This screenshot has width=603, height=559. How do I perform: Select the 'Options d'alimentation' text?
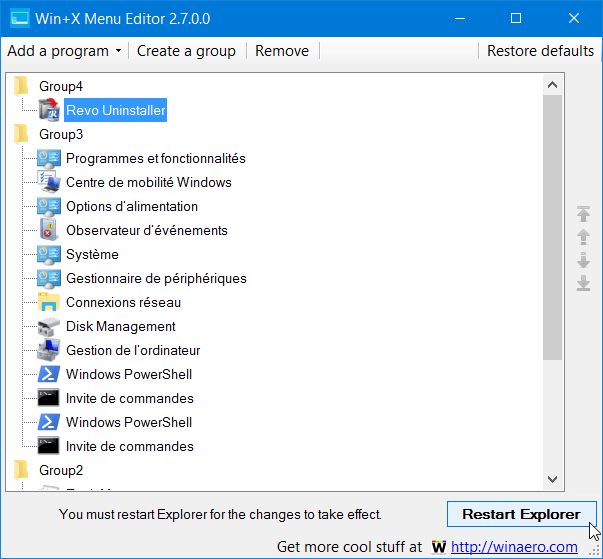132,206
